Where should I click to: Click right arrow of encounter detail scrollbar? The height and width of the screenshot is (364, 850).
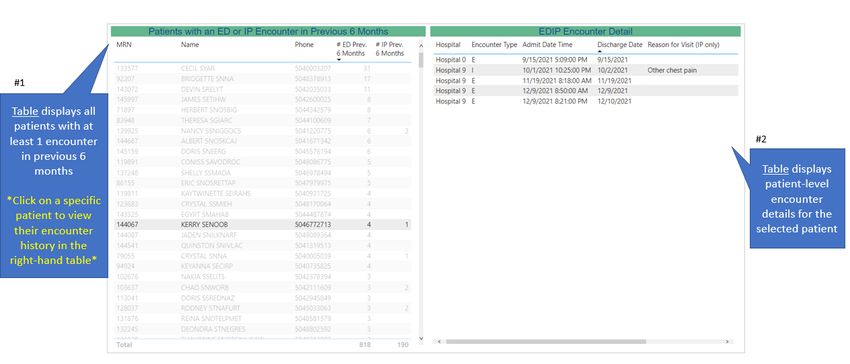point(726,342)
